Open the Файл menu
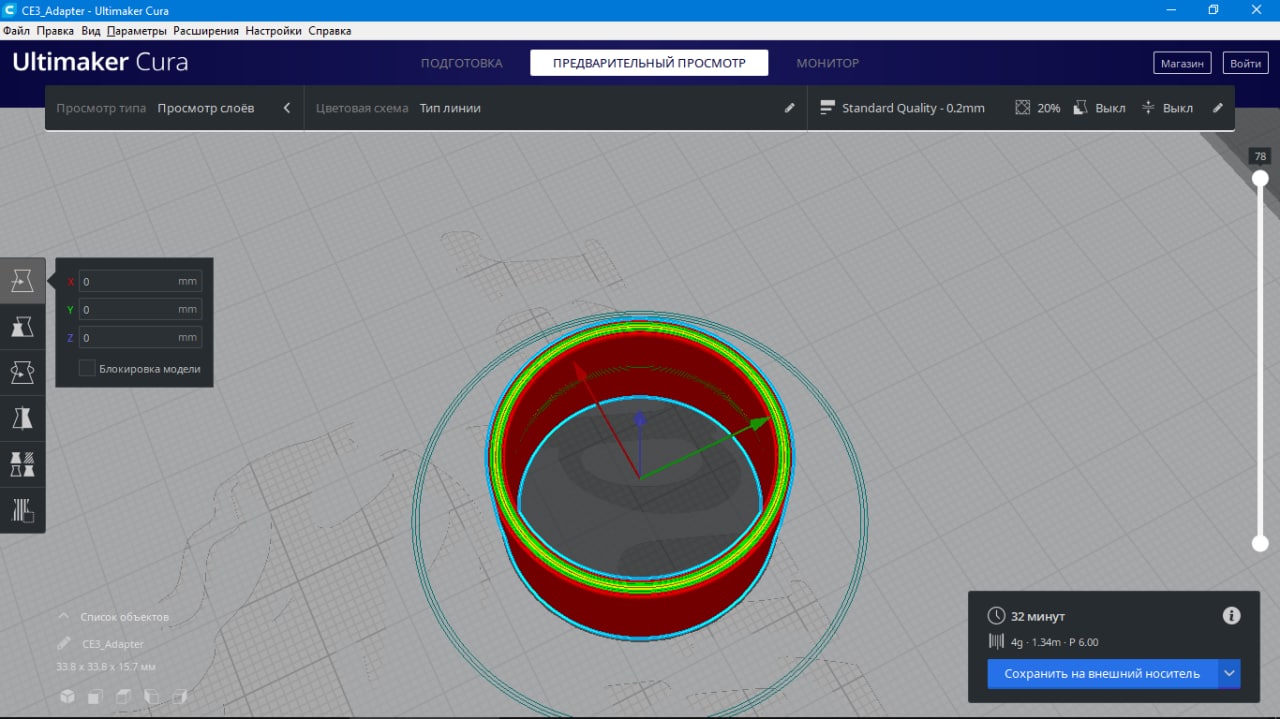Screen dimensions: 1280x719 pyautogui.click(x=17, y=31)
